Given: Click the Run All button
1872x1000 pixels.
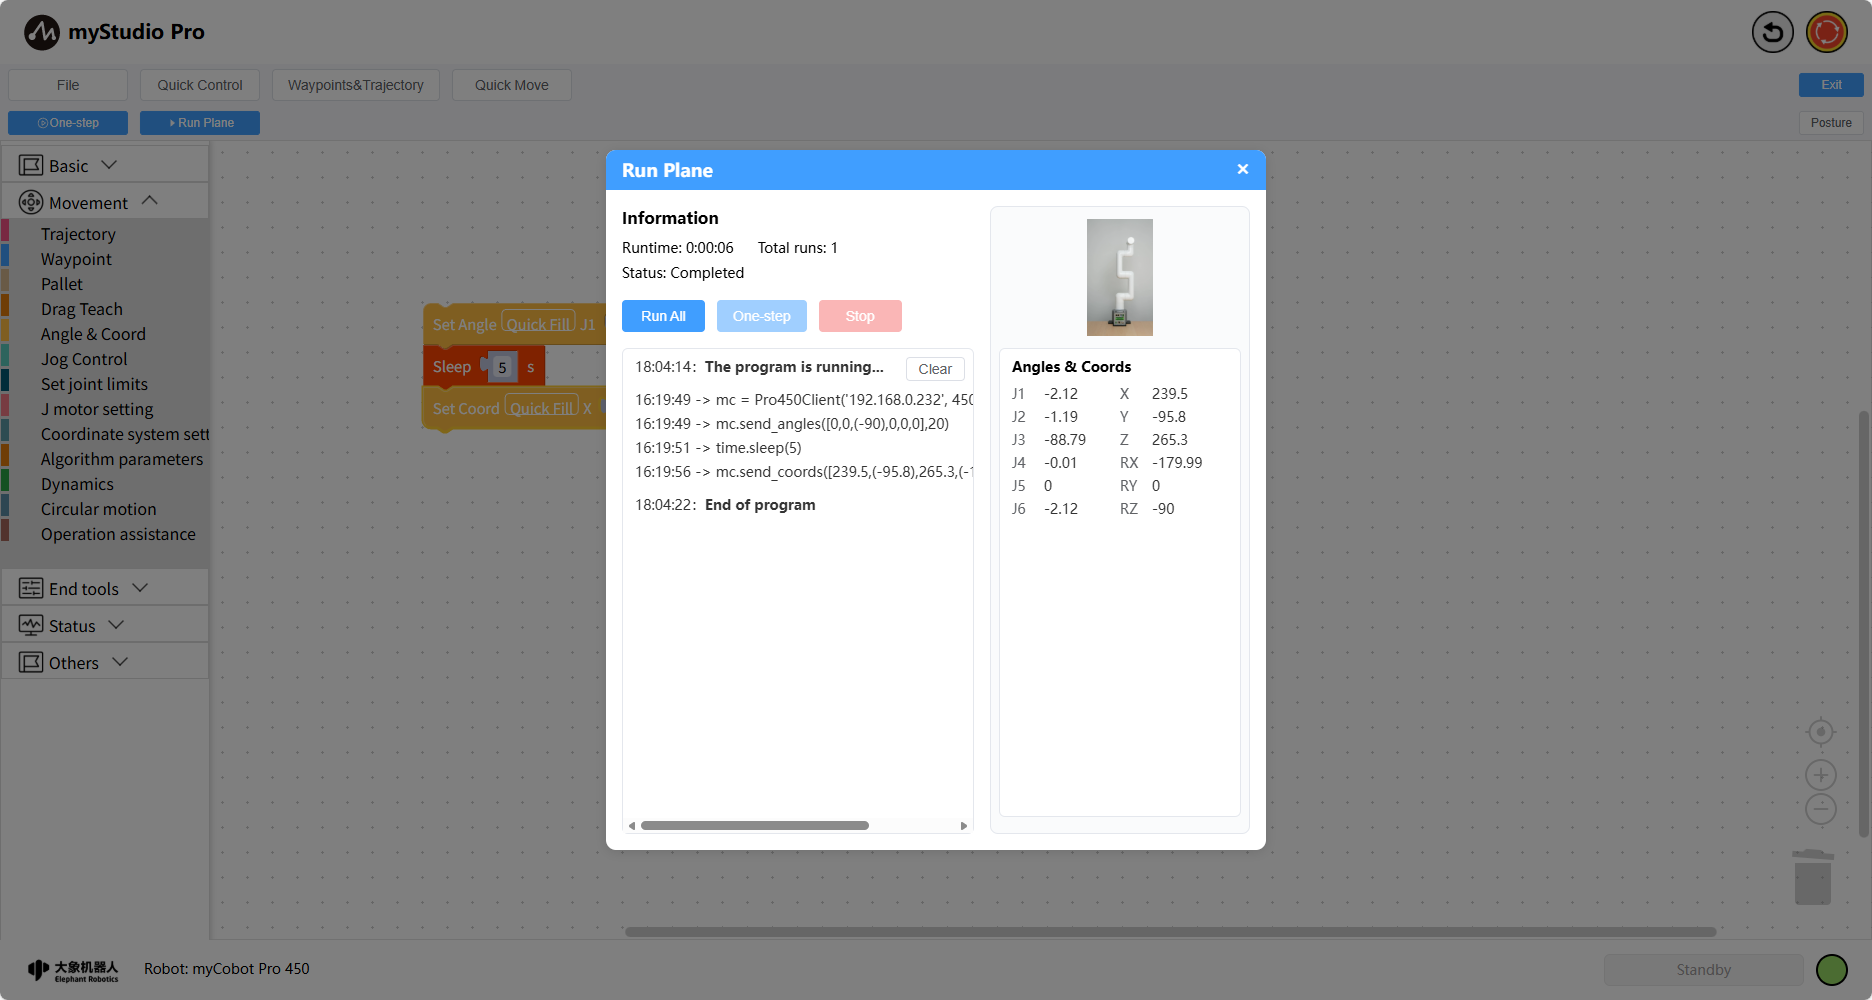Looking at the screenshot, I should [x=663, y=316].
